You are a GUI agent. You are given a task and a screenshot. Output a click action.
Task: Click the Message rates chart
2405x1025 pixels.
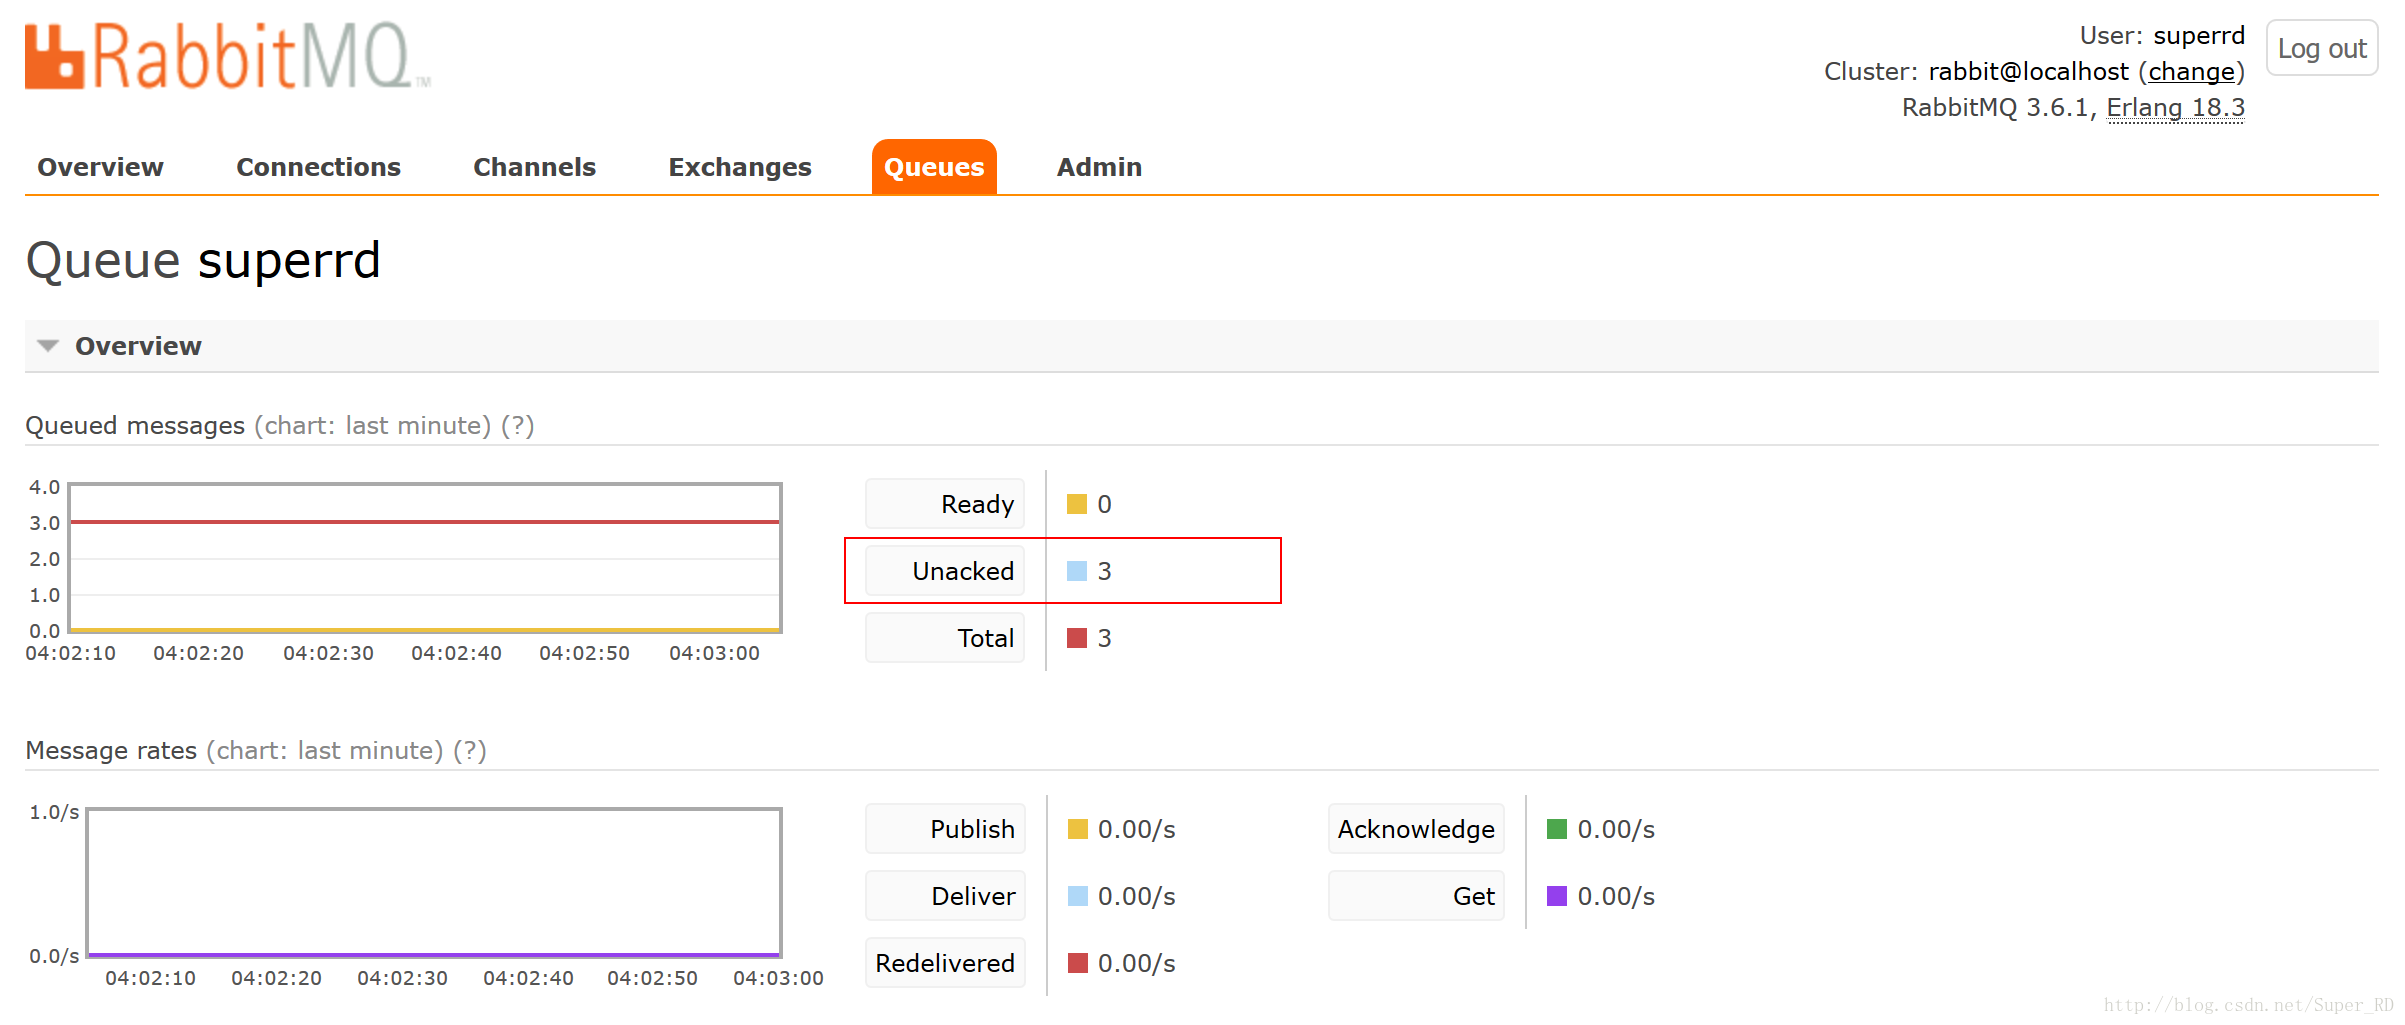coord(434,883)
